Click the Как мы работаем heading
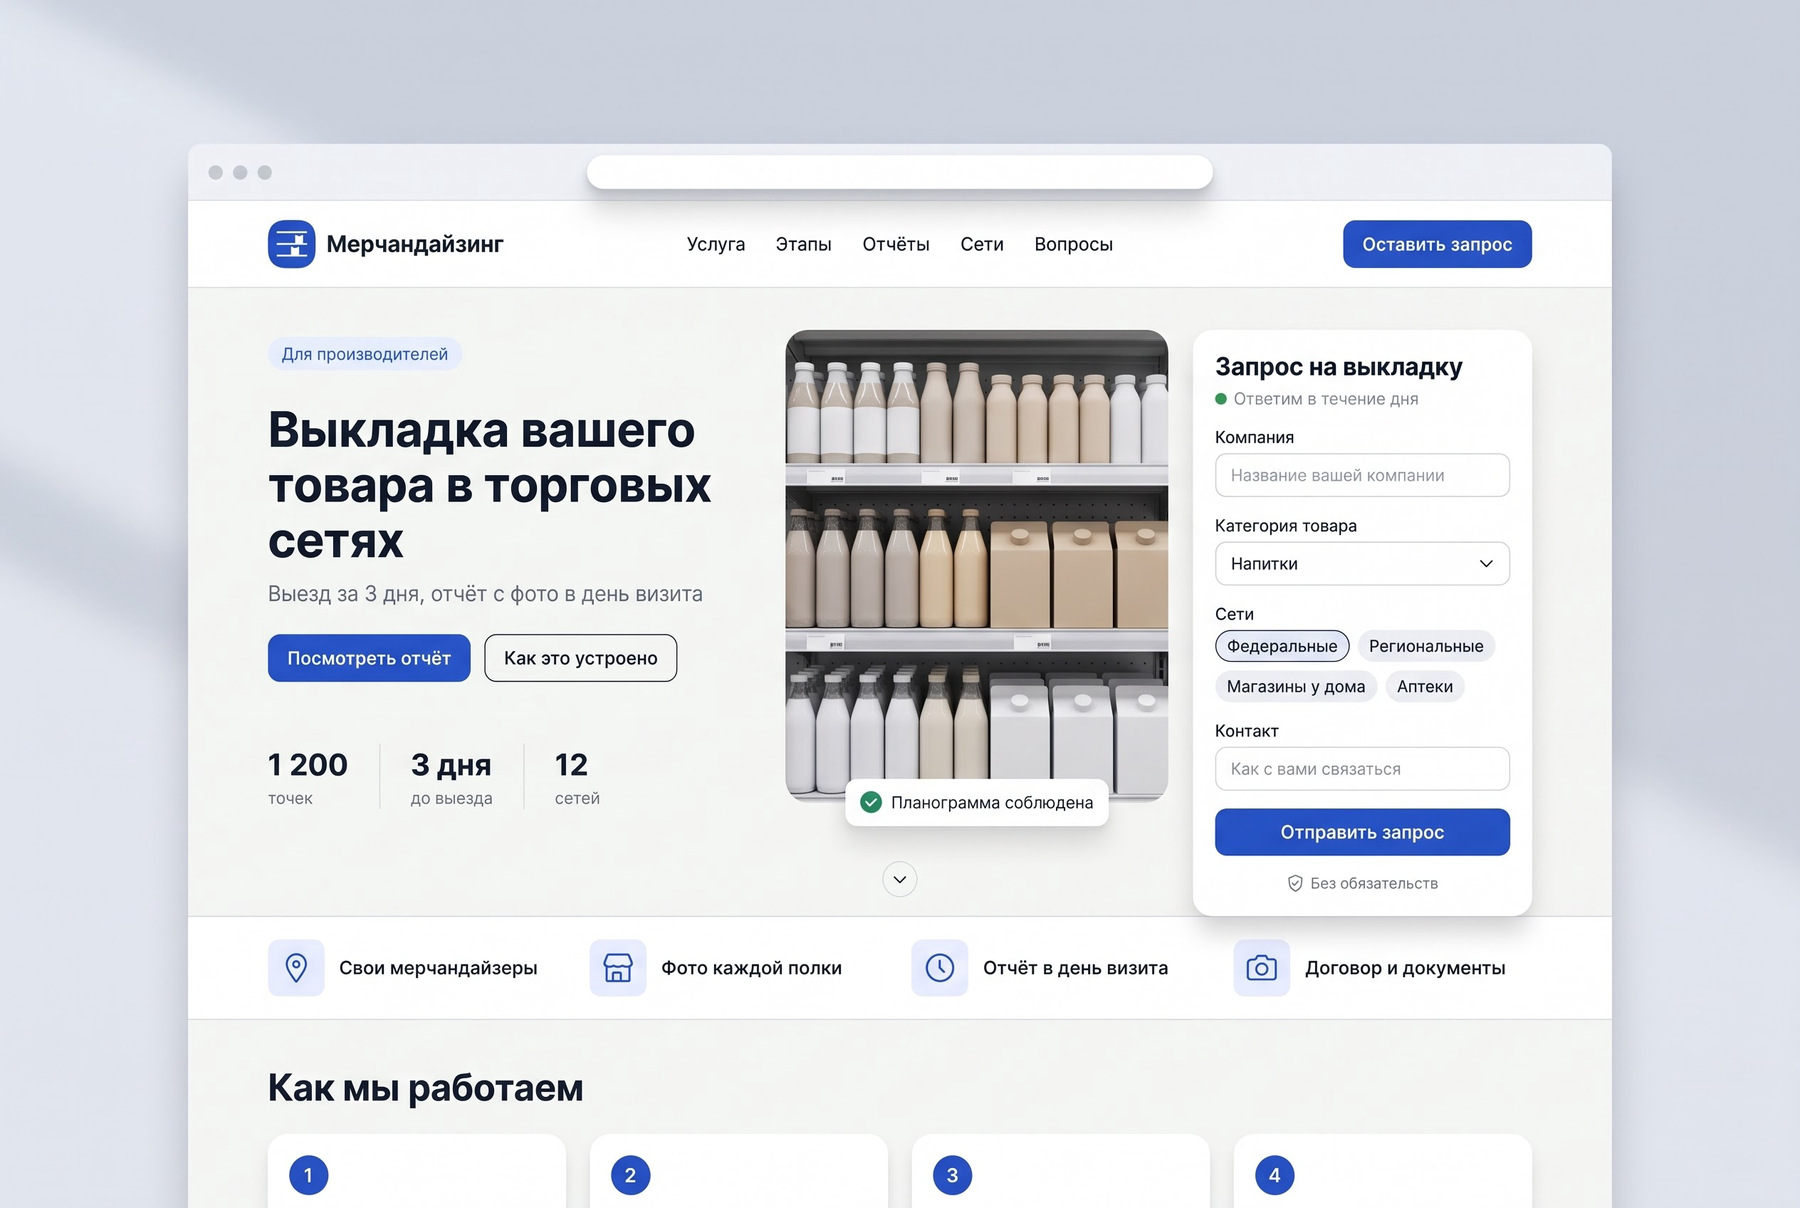This screenshot has width=1800, height=1208. coord(425,1088)
